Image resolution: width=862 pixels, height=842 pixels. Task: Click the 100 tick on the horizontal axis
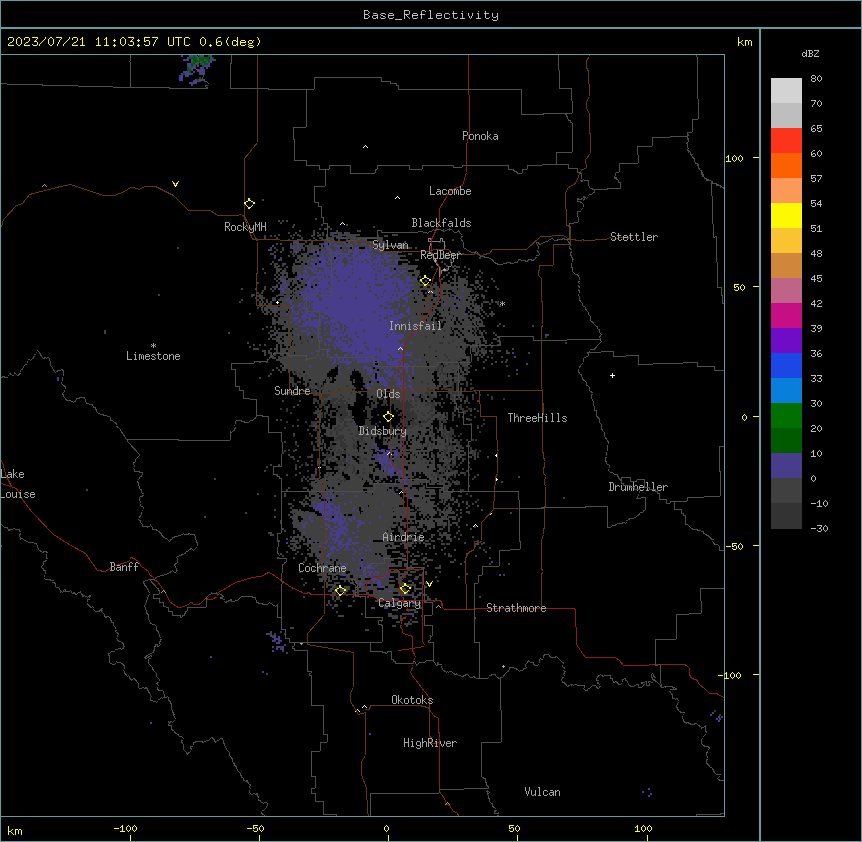643,828
